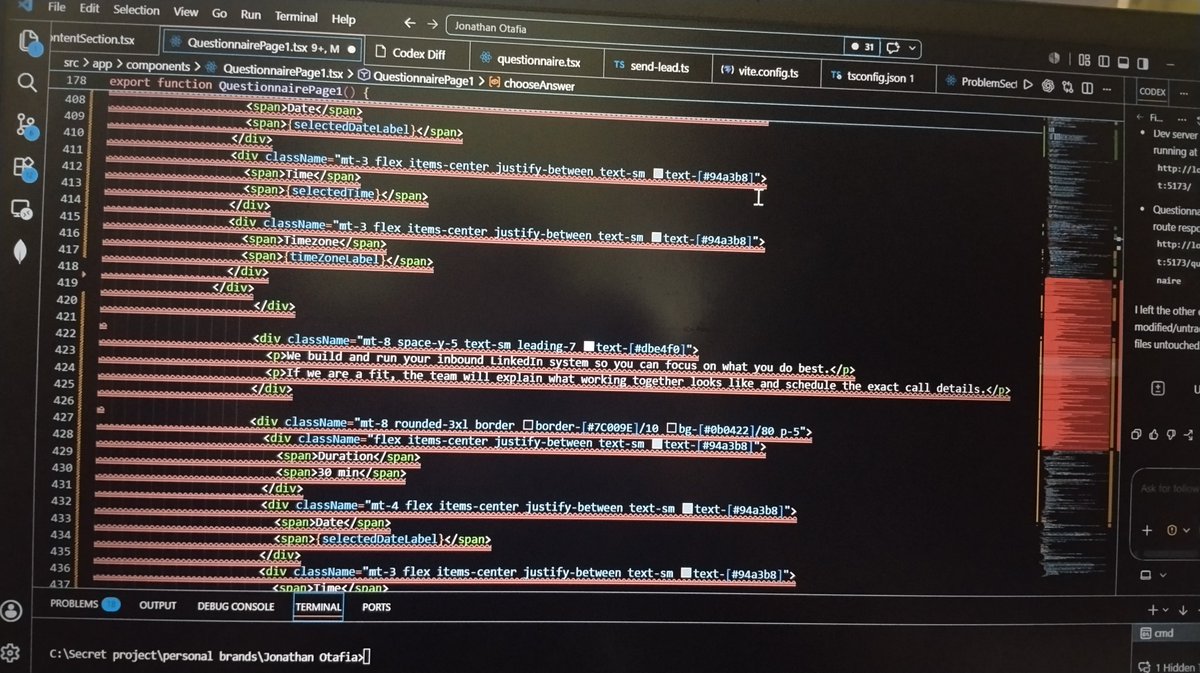Go forward with the right arrow
The image size is (1200, 673).
click(432, 23)
